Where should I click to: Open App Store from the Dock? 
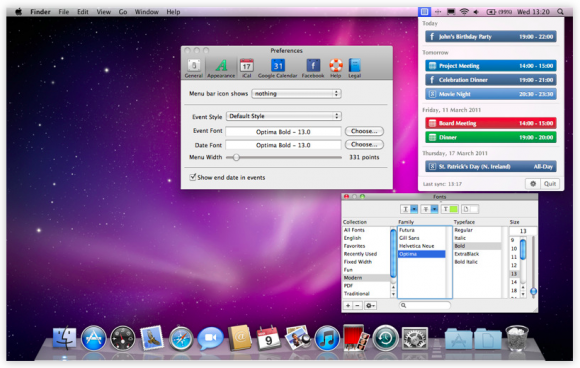tap(93, 338)
